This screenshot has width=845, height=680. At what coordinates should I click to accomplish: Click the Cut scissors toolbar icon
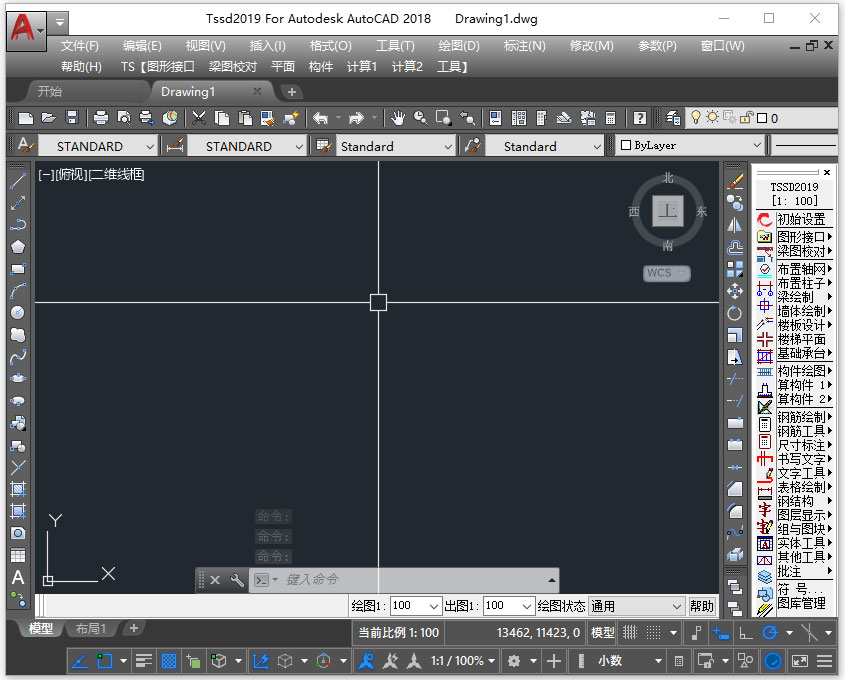tap(199, 118)
